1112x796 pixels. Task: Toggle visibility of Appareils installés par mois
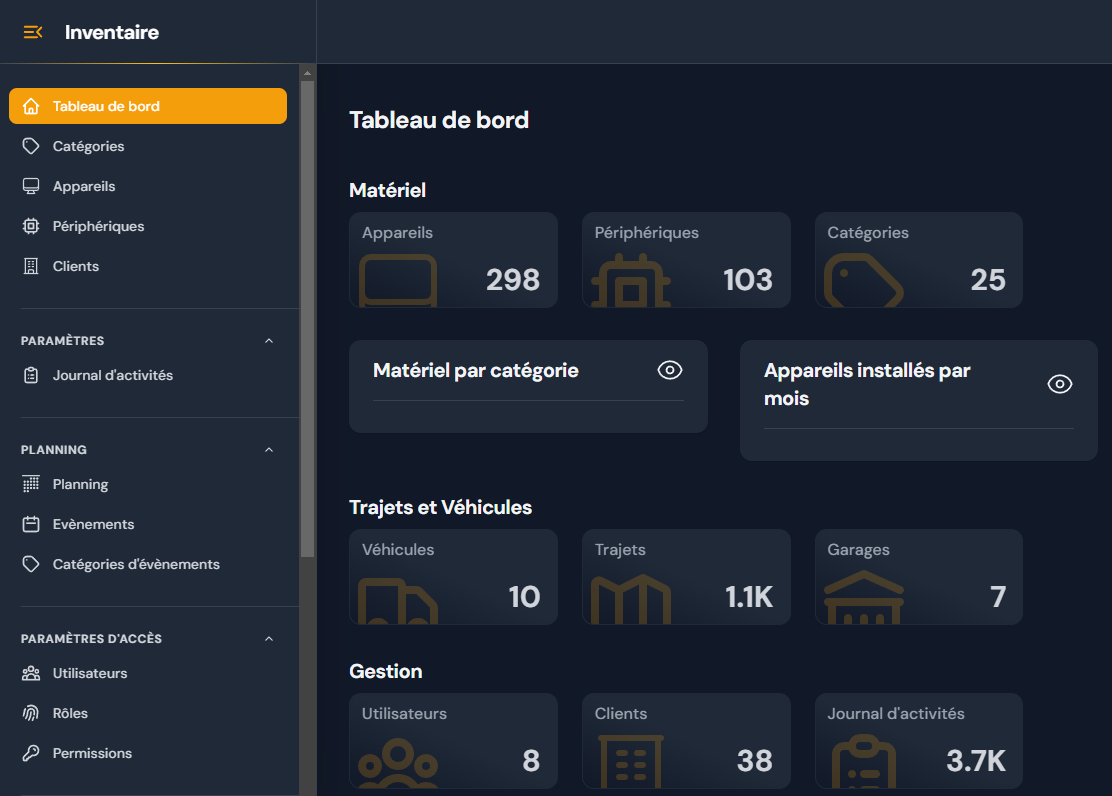point(1059,384)
